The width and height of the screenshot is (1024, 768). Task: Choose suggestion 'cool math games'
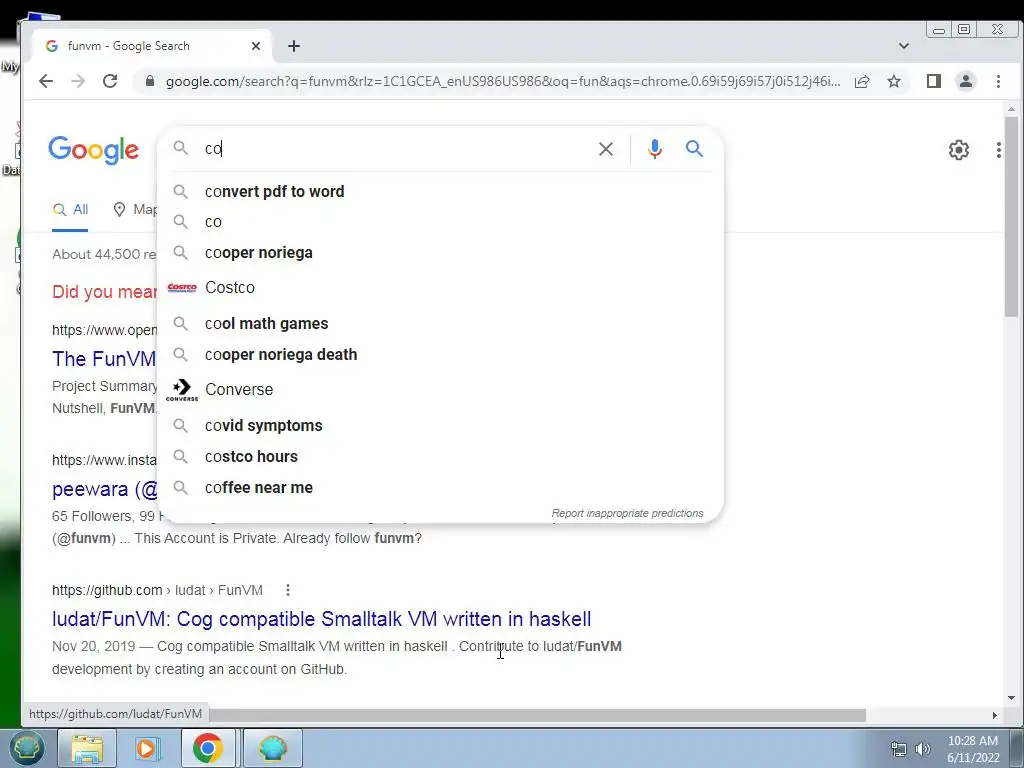pyautogui.click(x=441, y=324)
